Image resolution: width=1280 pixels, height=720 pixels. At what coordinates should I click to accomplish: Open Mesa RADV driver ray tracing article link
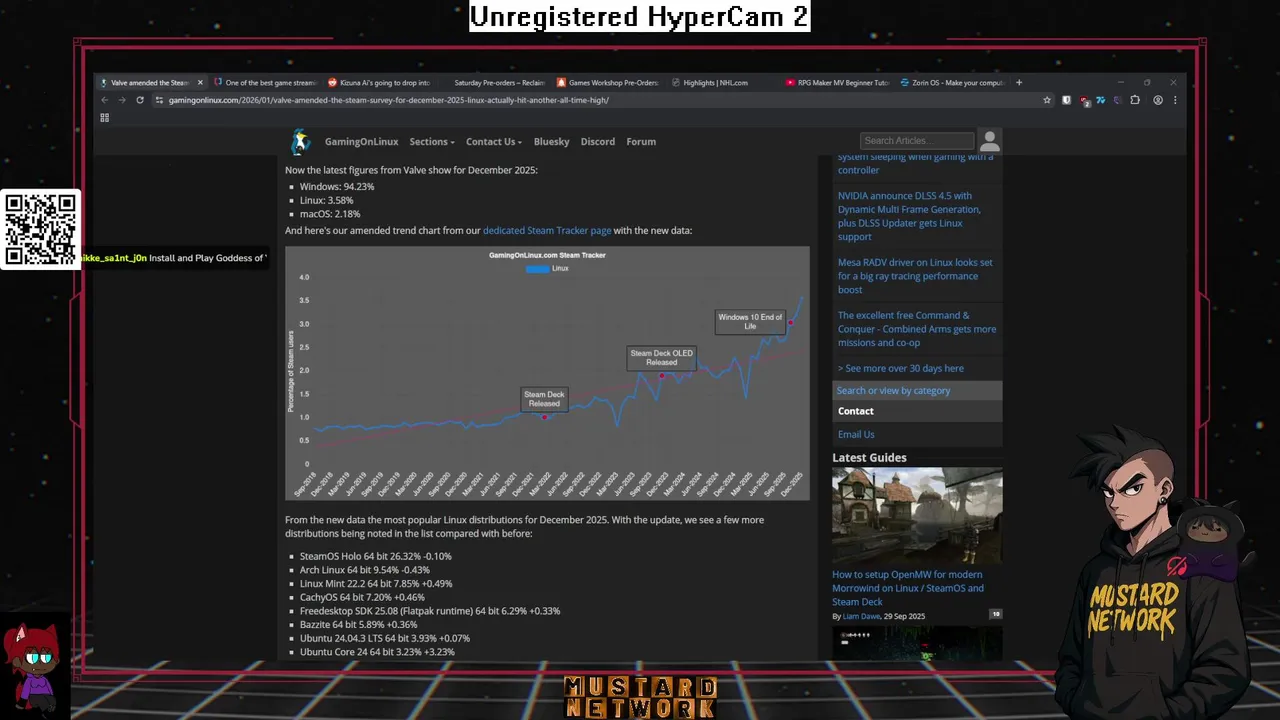coord(915,276)
